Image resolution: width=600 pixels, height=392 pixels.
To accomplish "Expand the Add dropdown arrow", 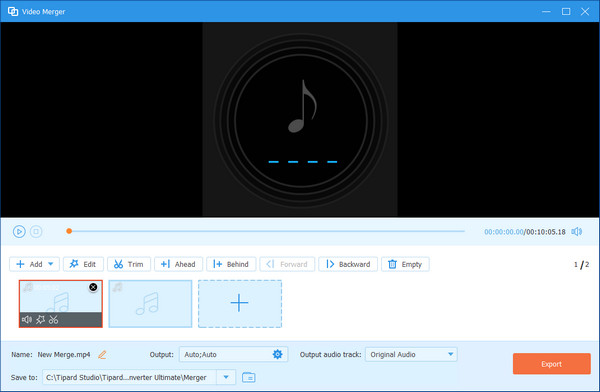I will tap(51, 264).
